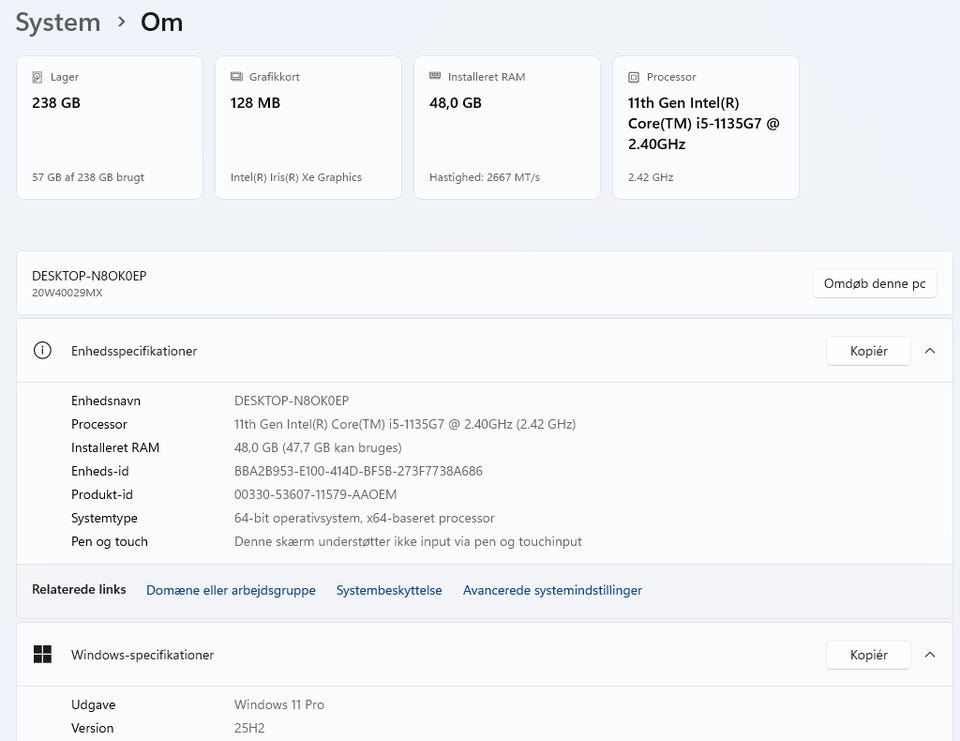Screen dimensions: 960x741
Task: Click 57 GB af 238 GB brugt text
Action: click(88, 177)
